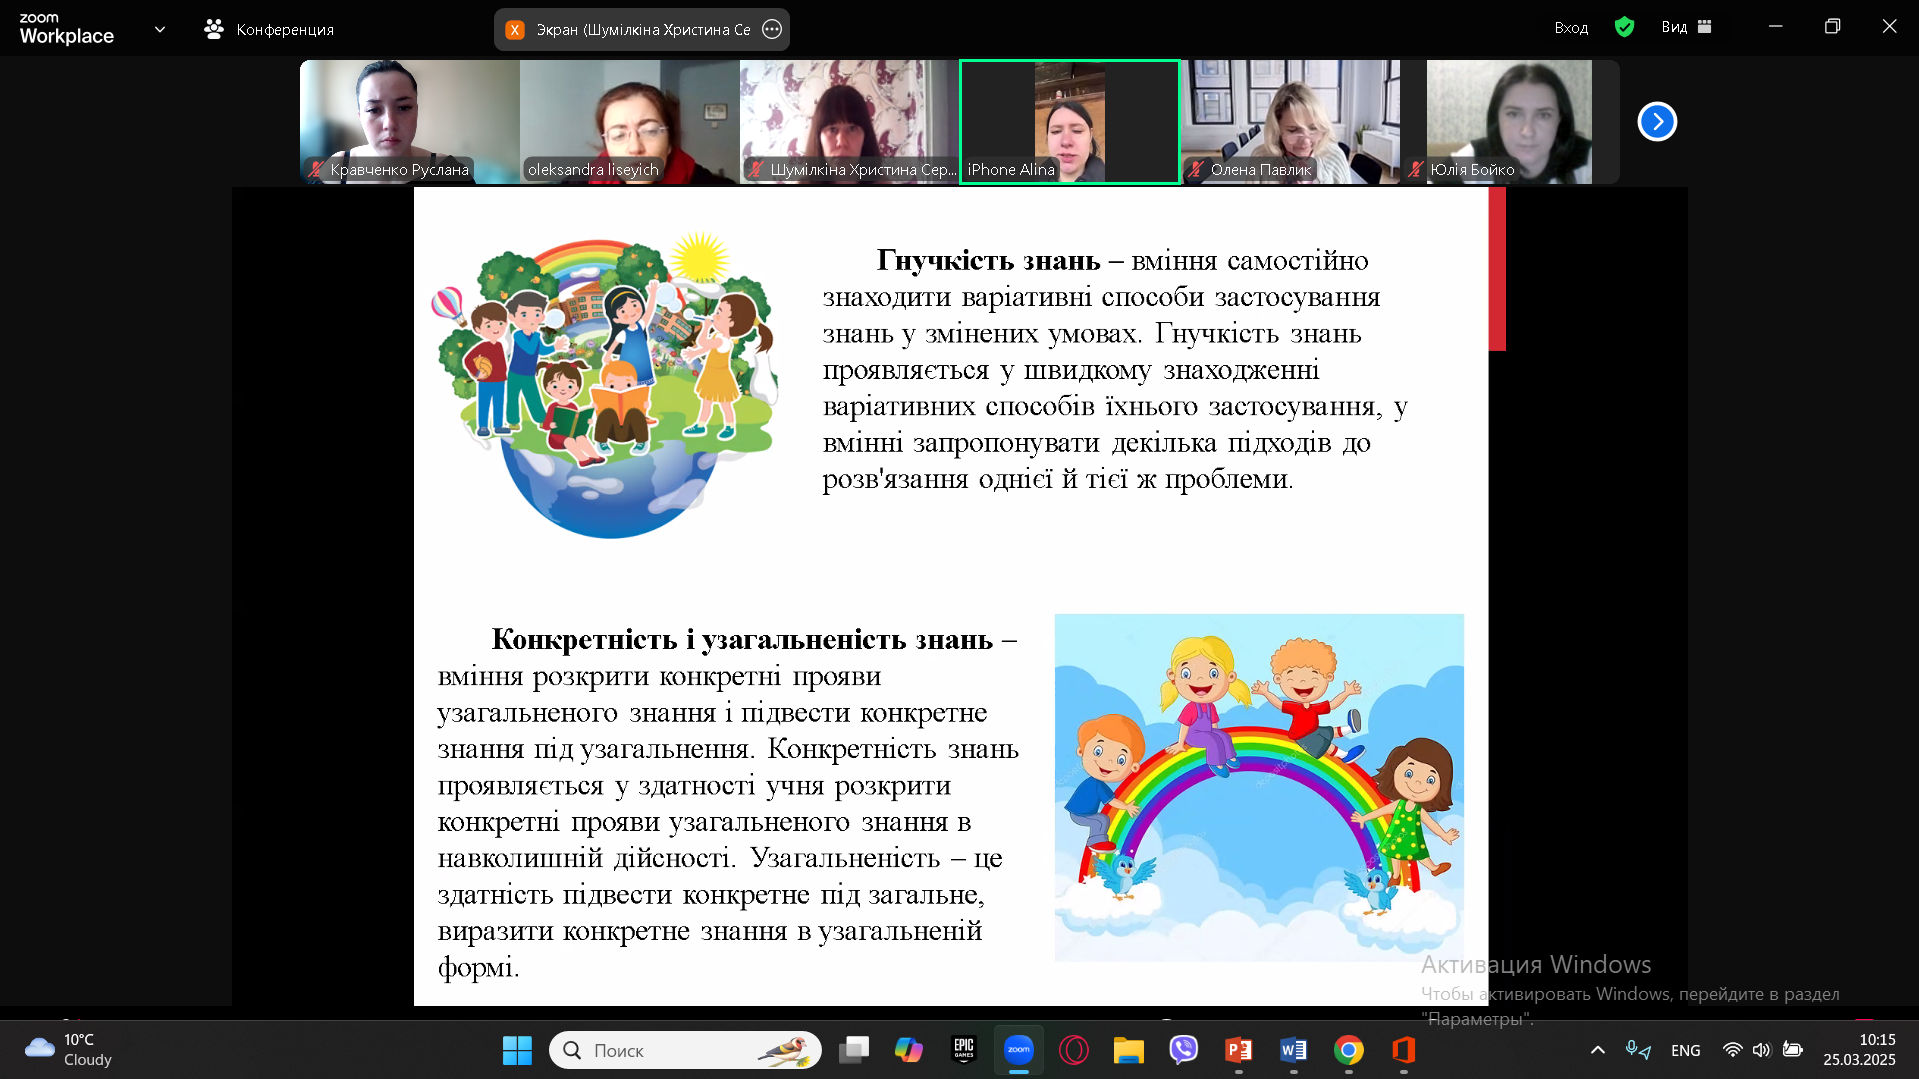Open Zoom from the taskbar
The height and width of the screenshot is (1079, 1919).
pyautogui.click(x=1018, y=1050)
